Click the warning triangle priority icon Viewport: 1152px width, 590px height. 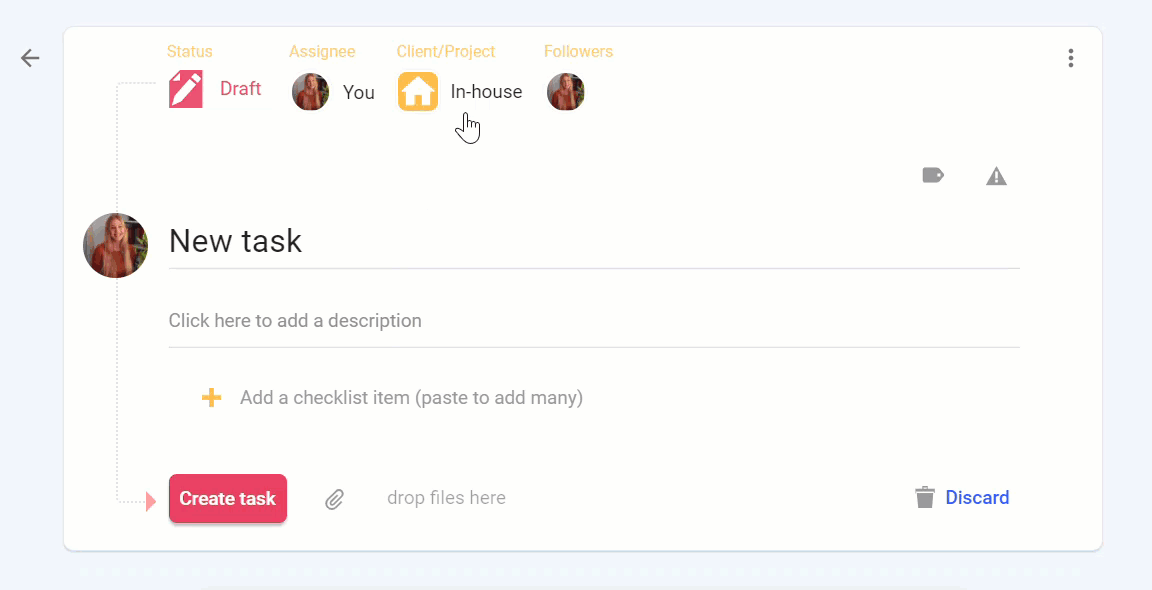(x=996, y=176)
